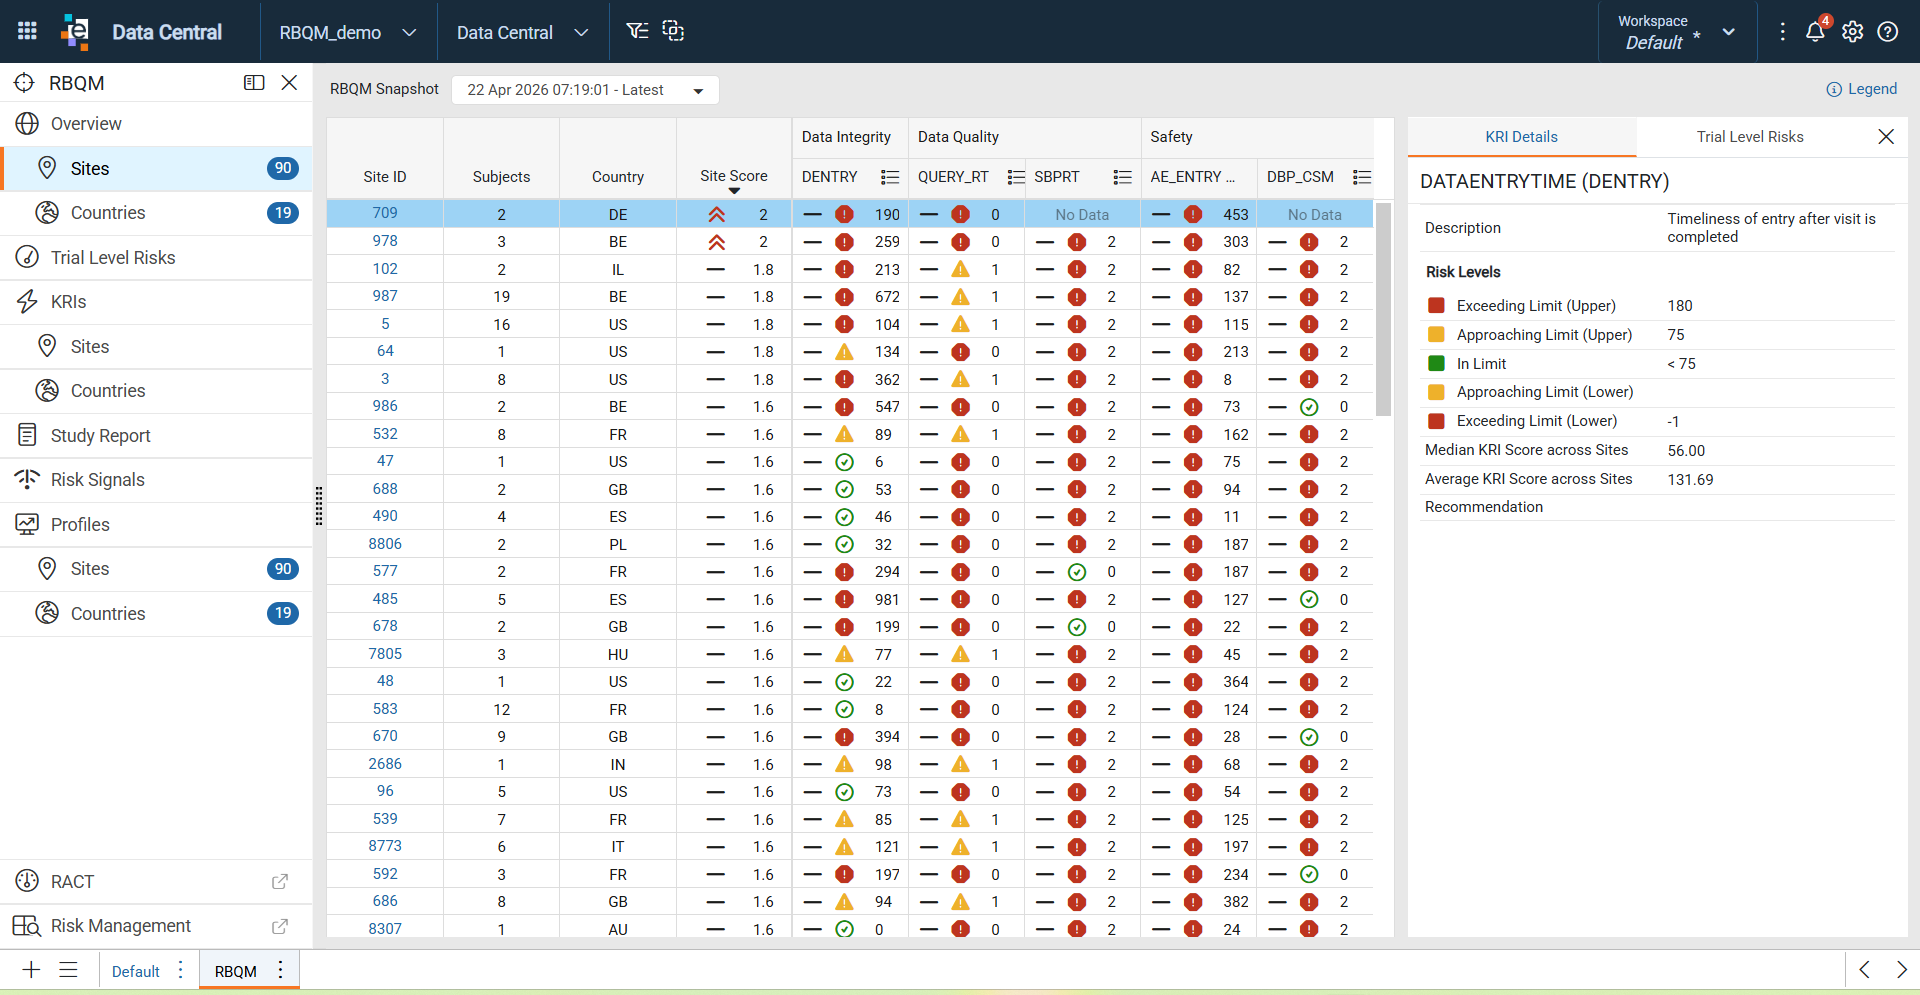
Task: Click the Site ID column header
Action: point(385,177)
